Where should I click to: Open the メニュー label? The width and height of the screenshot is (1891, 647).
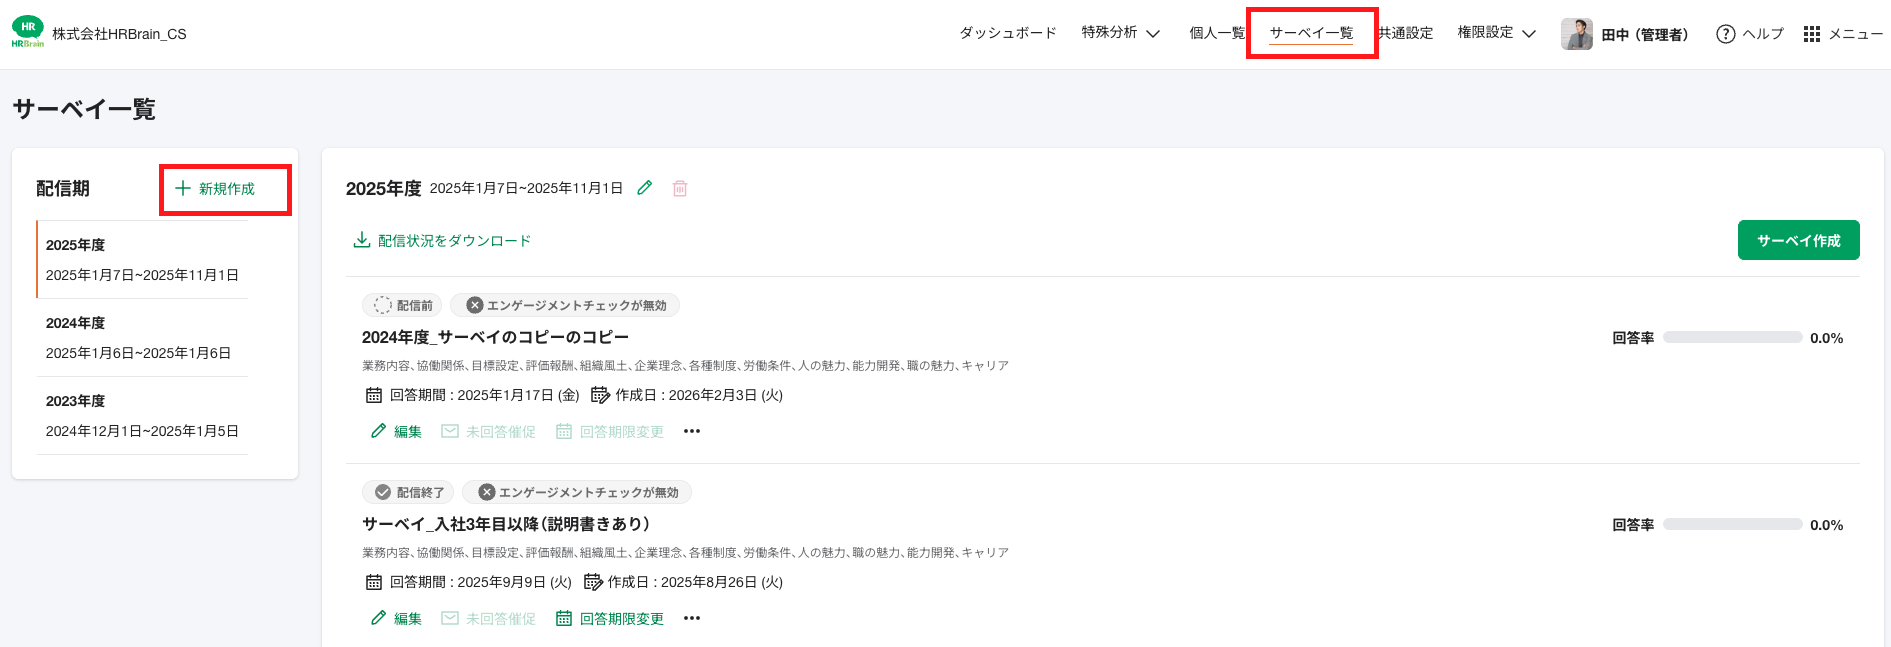(1856, 34)
